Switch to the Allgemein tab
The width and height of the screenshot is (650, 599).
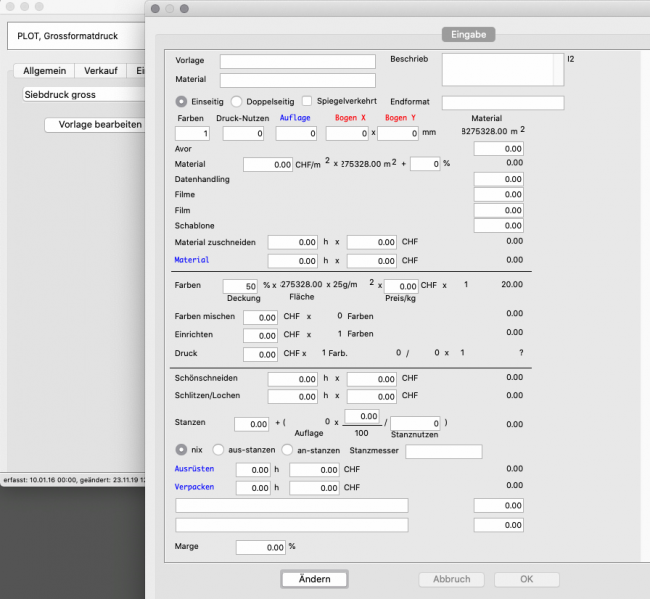click(44, 71)
